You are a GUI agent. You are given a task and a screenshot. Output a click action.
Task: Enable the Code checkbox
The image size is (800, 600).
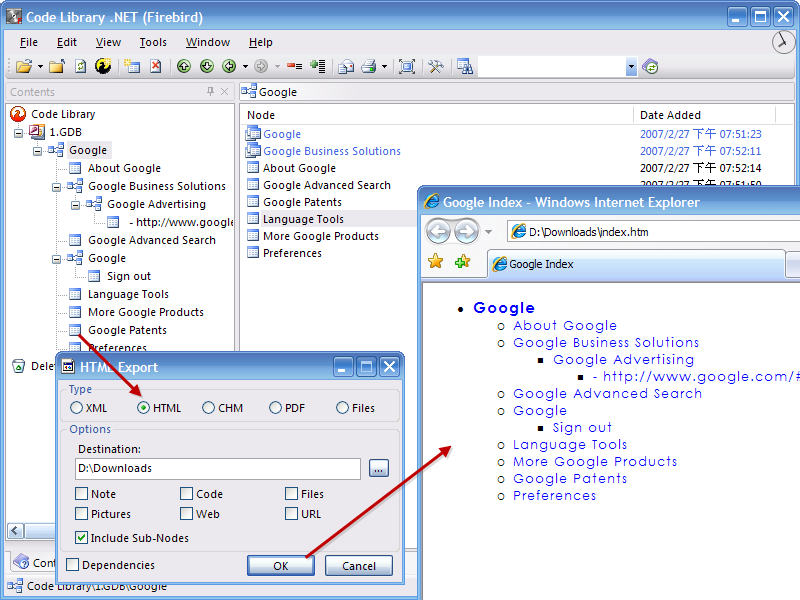(186, 493)
